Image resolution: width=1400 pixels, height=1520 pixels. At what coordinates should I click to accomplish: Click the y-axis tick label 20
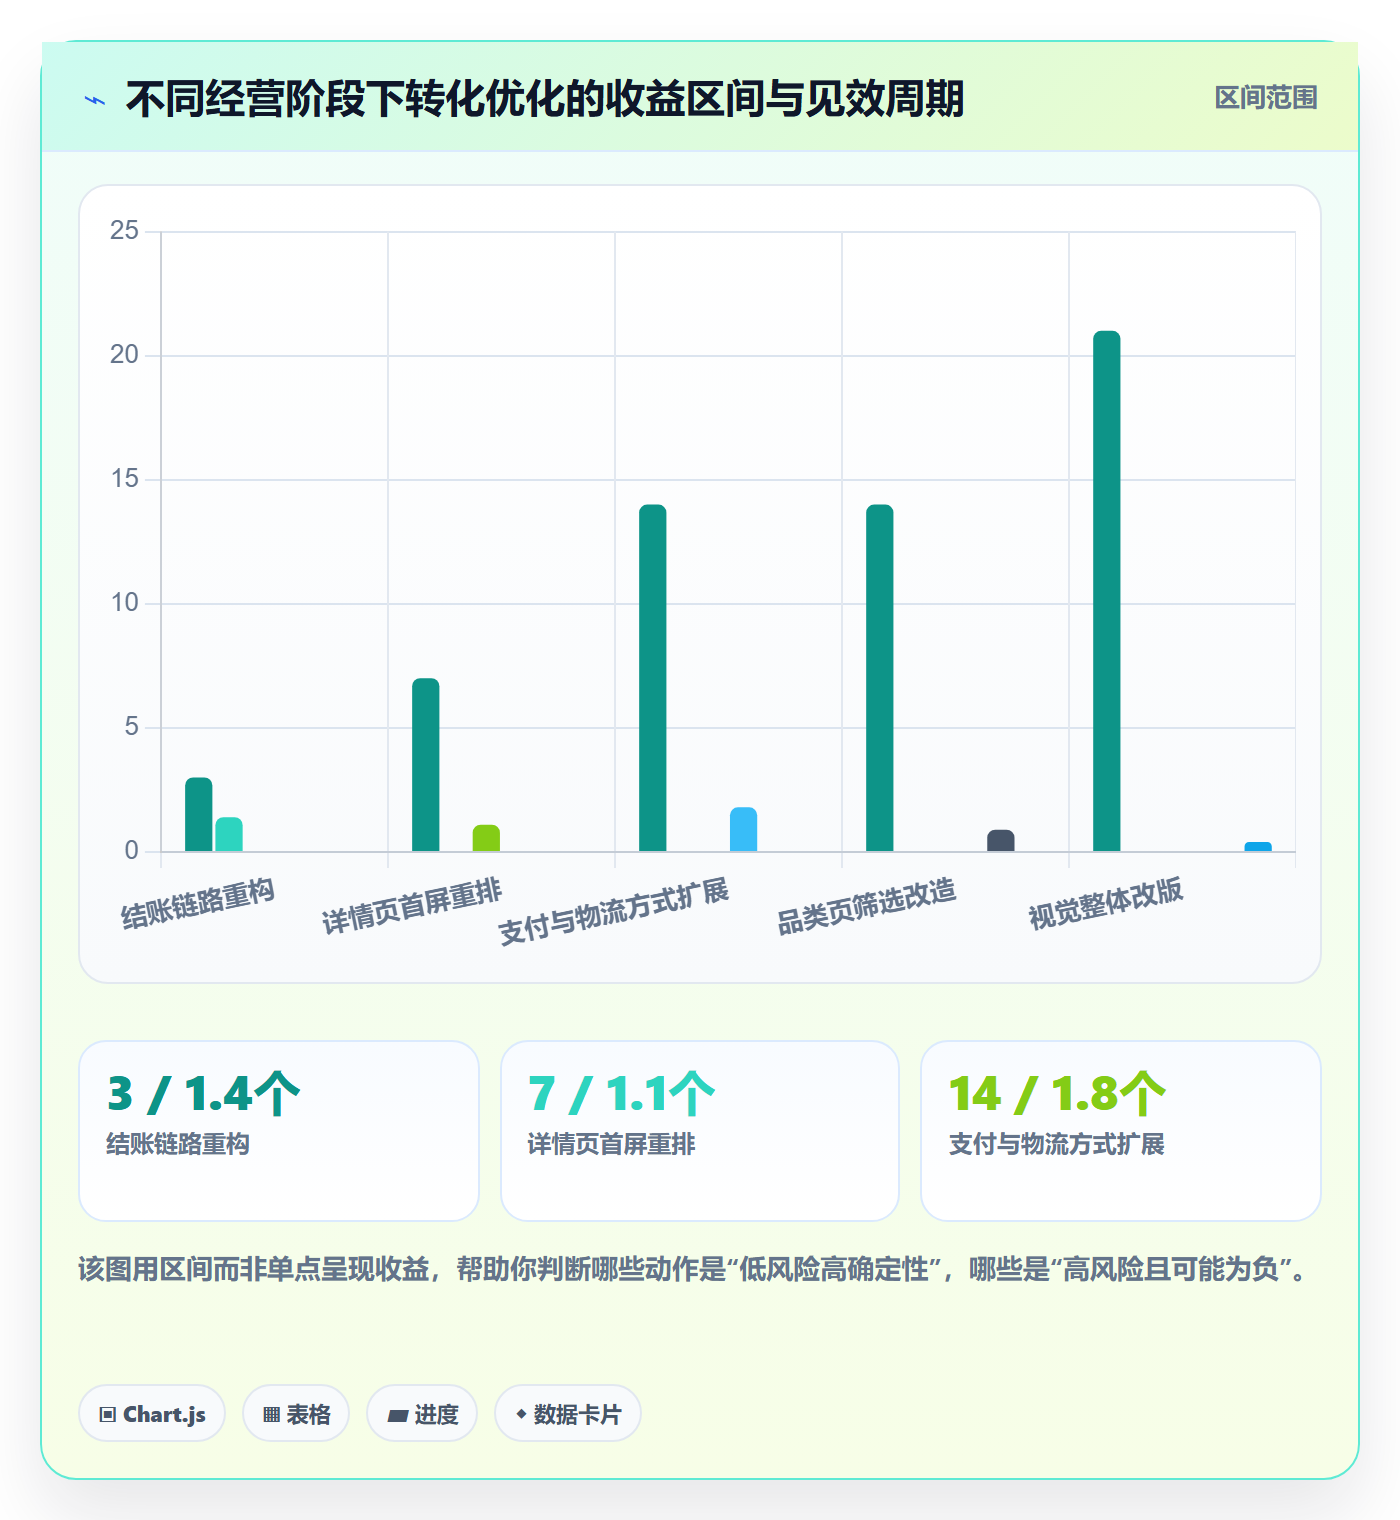click(124, 355)
